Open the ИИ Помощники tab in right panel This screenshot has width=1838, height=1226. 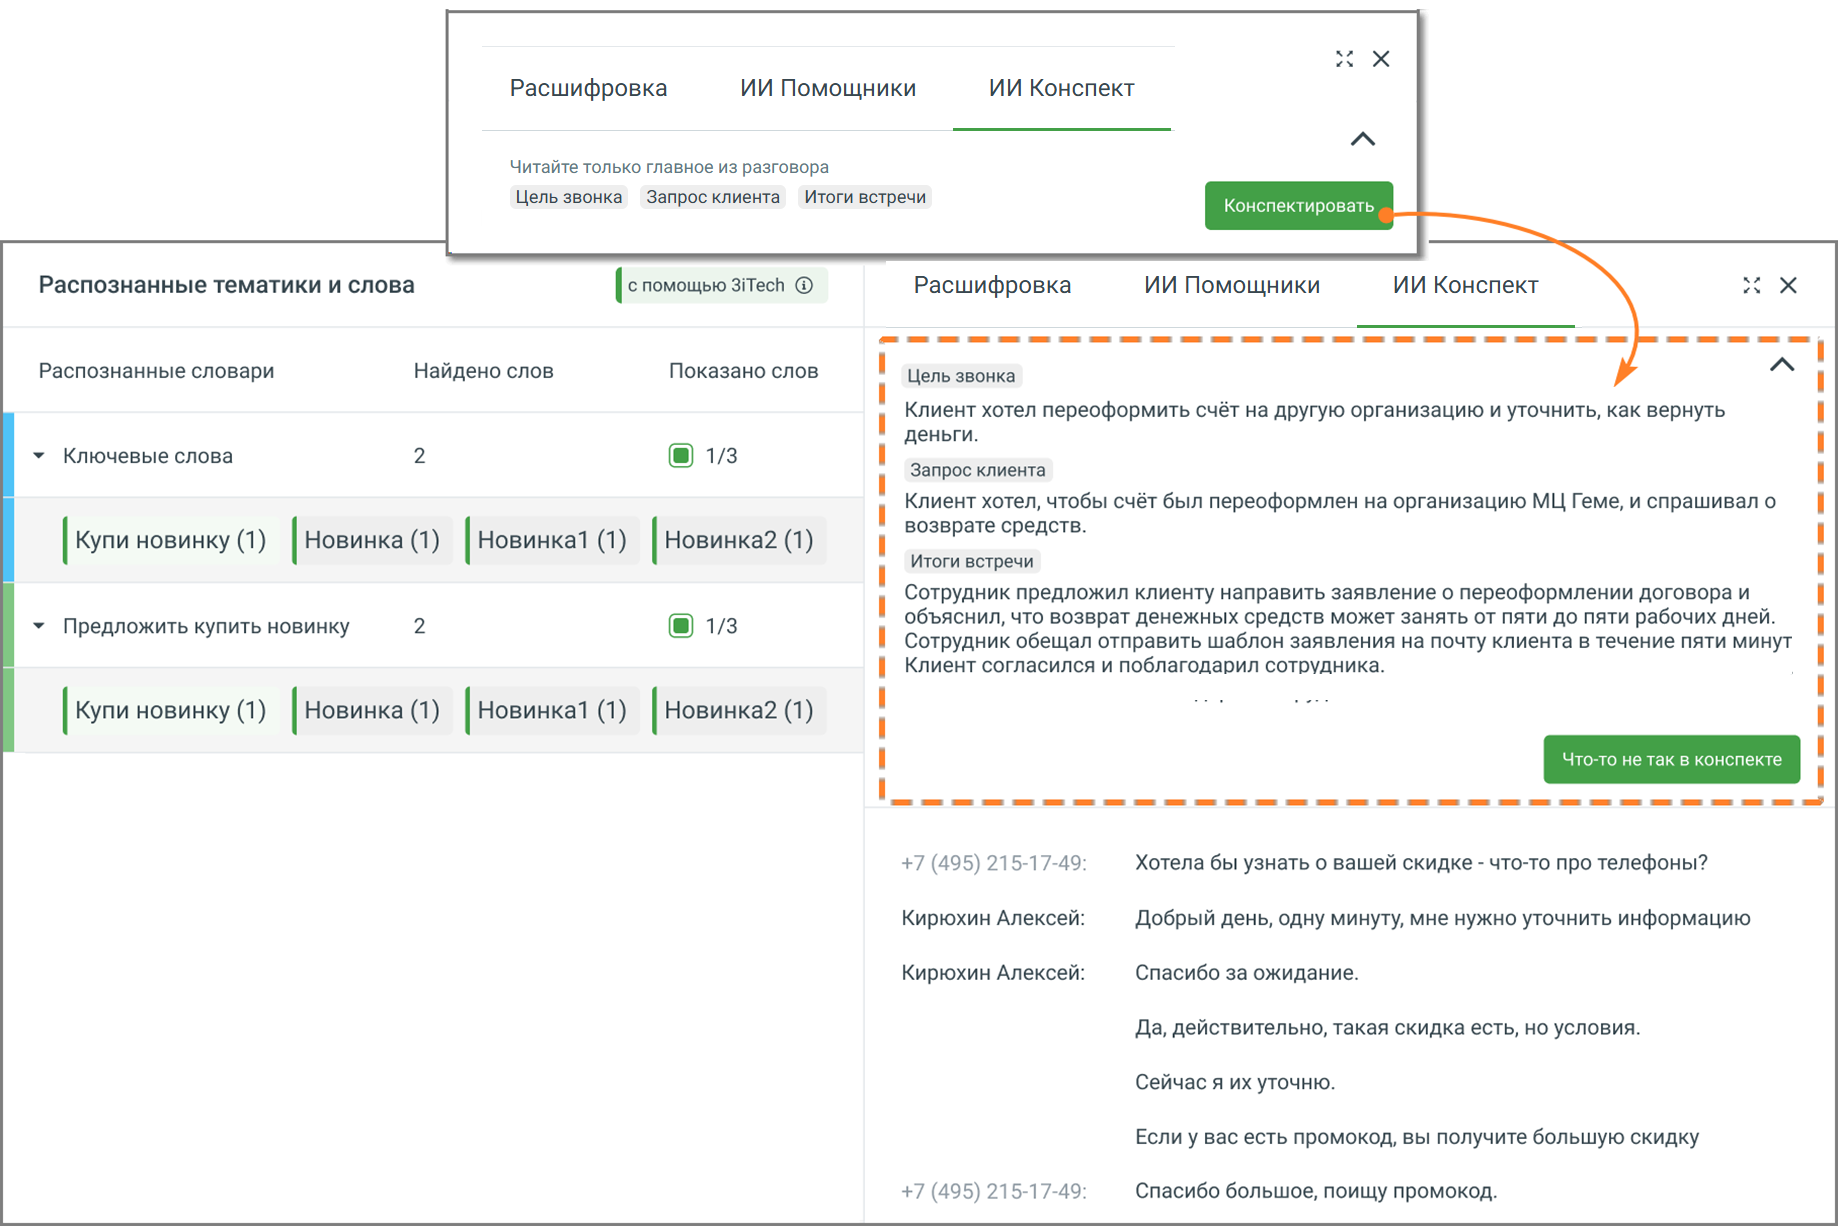(x=1231, y=285)
